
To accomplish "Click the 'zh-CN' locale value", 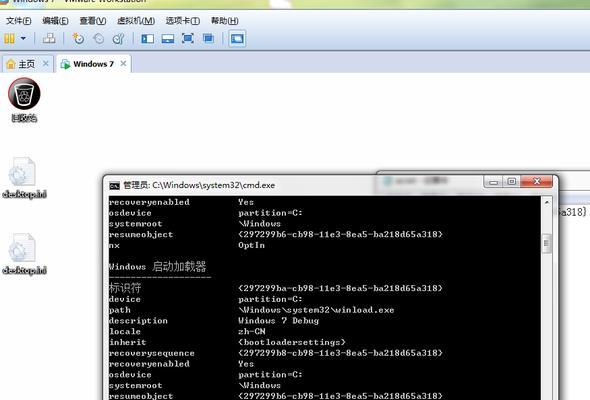I will (x=252, y=332).
